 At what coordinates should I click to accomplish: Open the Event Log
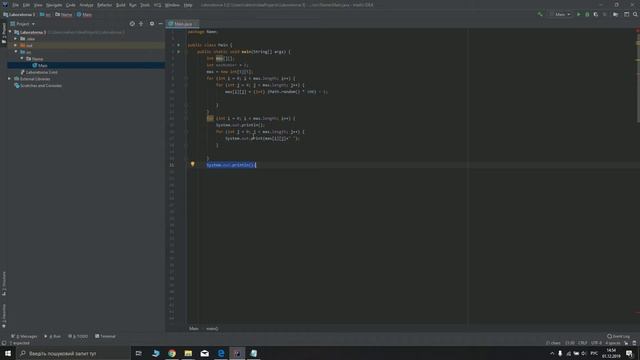618,336
